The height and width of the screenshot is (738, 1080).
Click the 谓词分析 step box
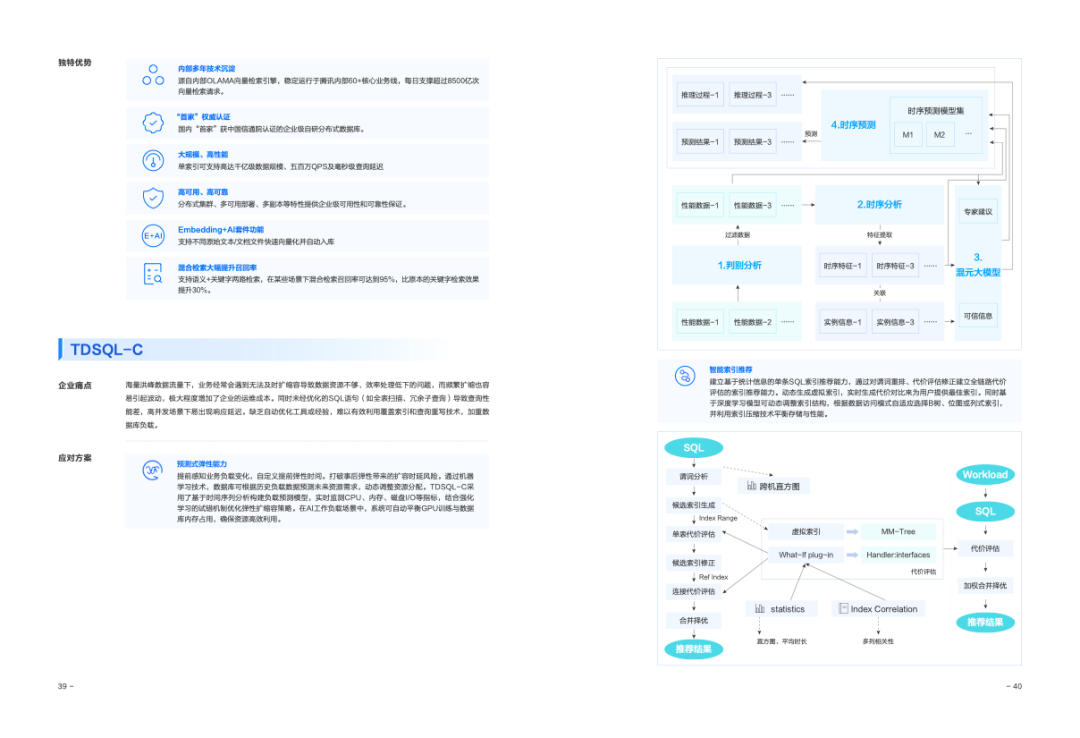(x=694, y=476)
